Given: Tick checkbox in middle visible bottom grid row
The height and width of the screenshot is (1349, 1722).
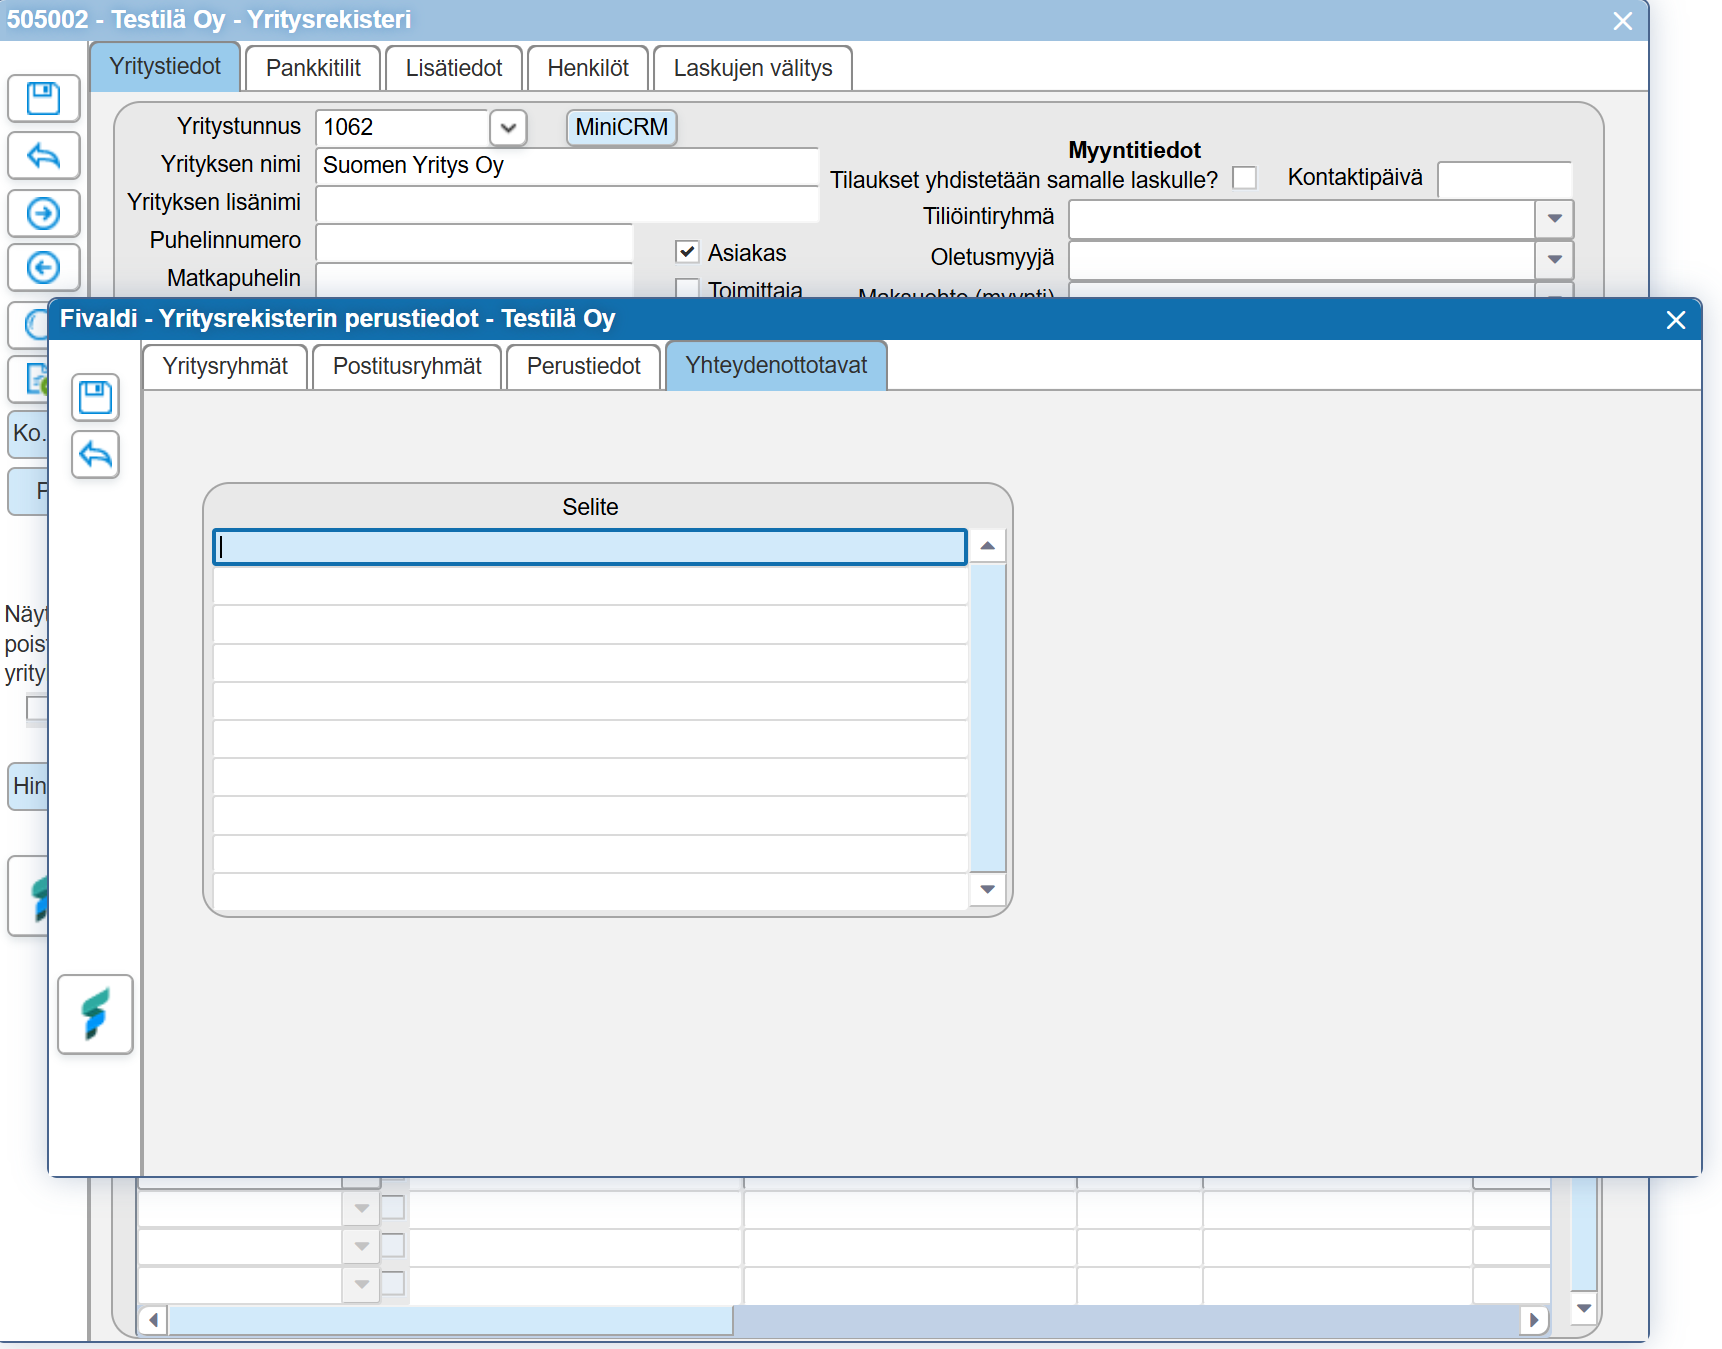Looking at the screenshot, I should [393, 1245].
